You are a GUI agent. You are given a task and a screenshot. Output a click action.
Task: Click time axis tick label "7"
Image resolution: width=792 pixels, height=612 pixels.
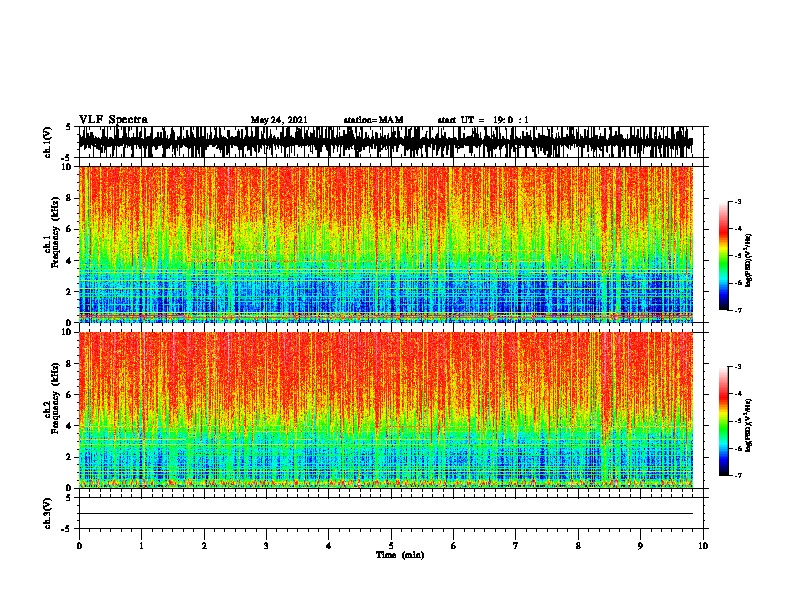(516, 546)
